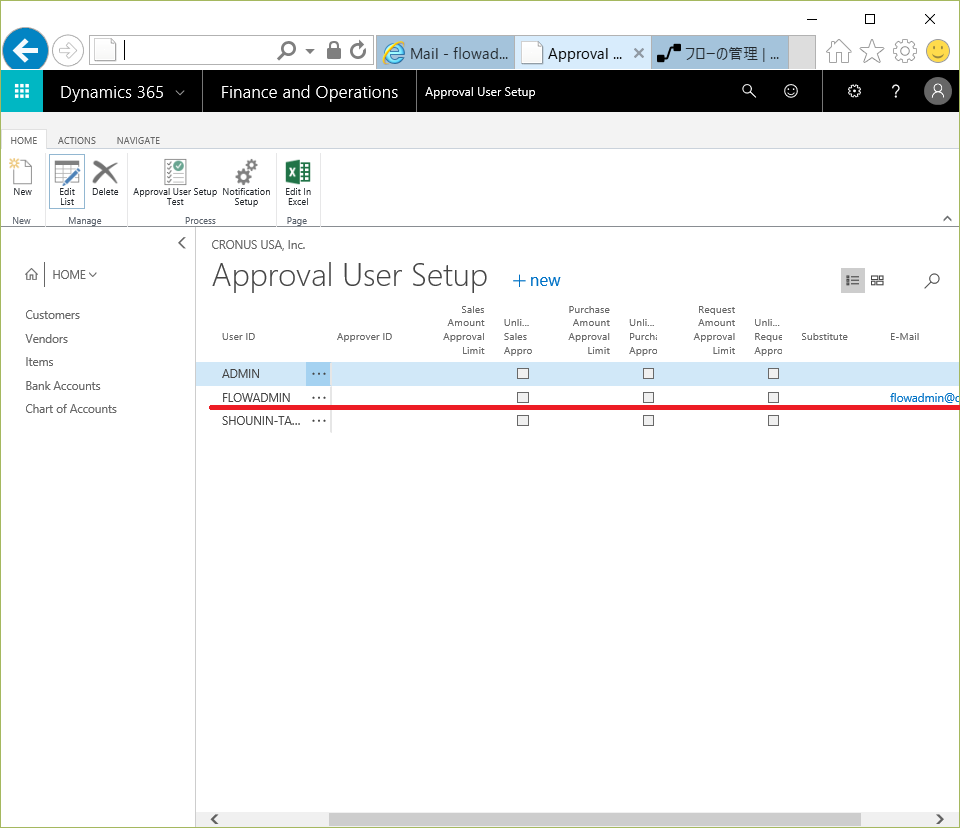This screenshot has height=828, width=960.
Task: Click the Finance and Operations header link
Action: (x=309, y=92)
